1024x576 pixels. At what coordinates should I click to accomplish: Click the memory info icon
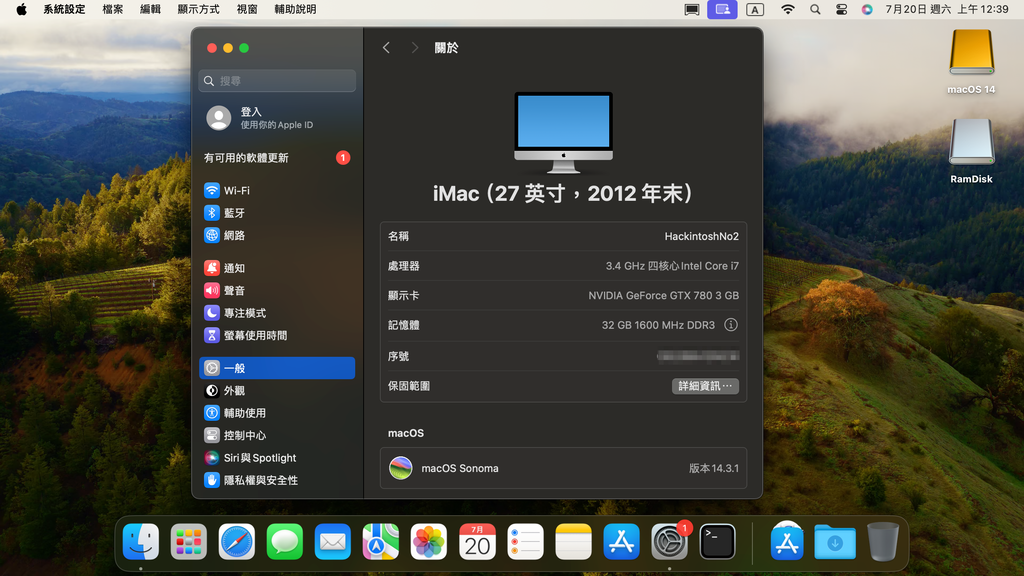tap(731, 325)
